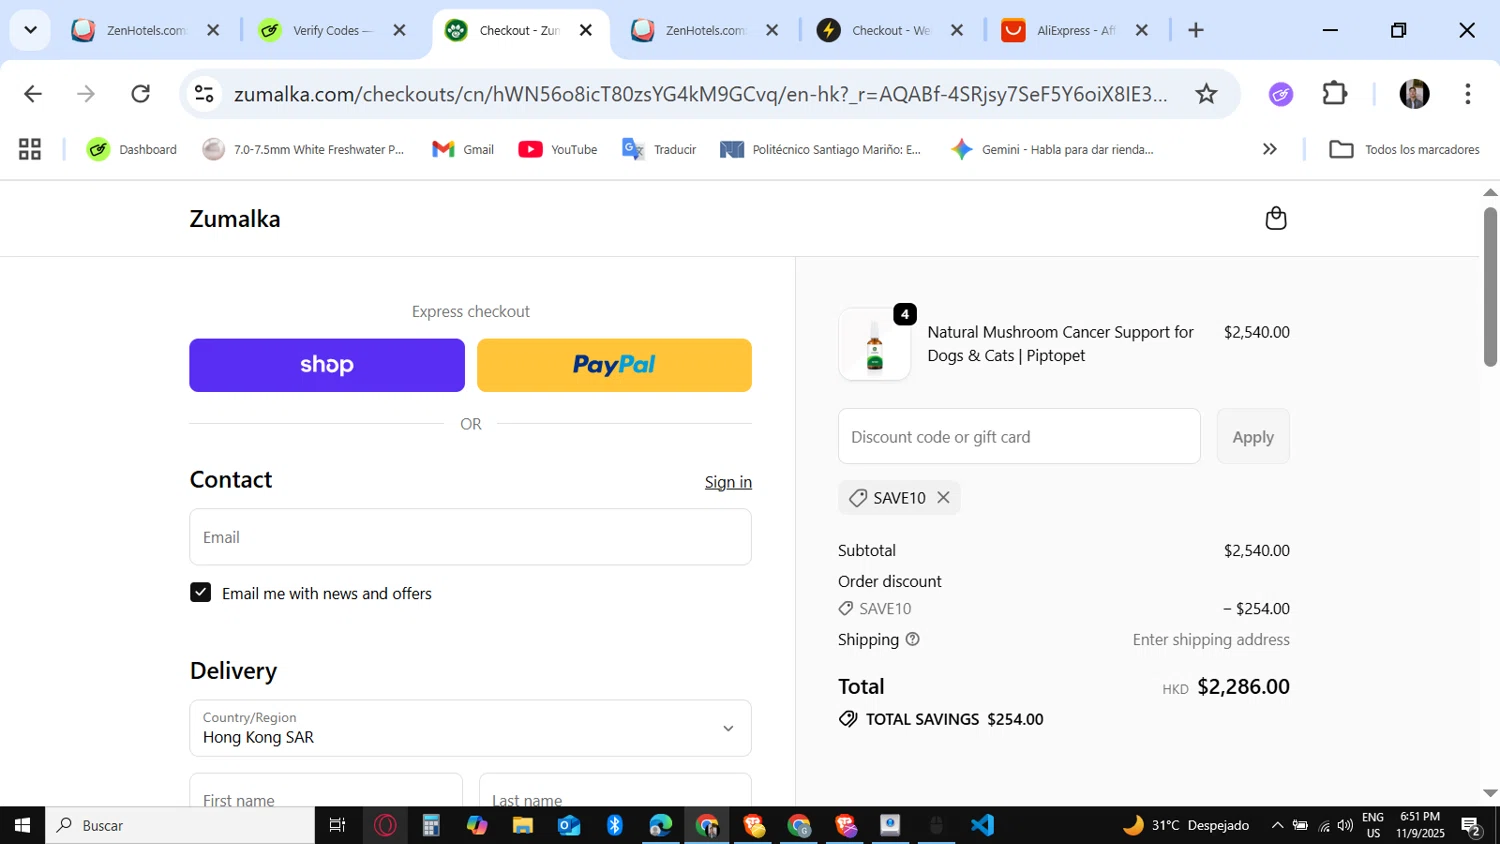Viewport: 1500px width, 844px height.
Task: Close the AliExpress tab
Action: click(x=1141, y=30)
